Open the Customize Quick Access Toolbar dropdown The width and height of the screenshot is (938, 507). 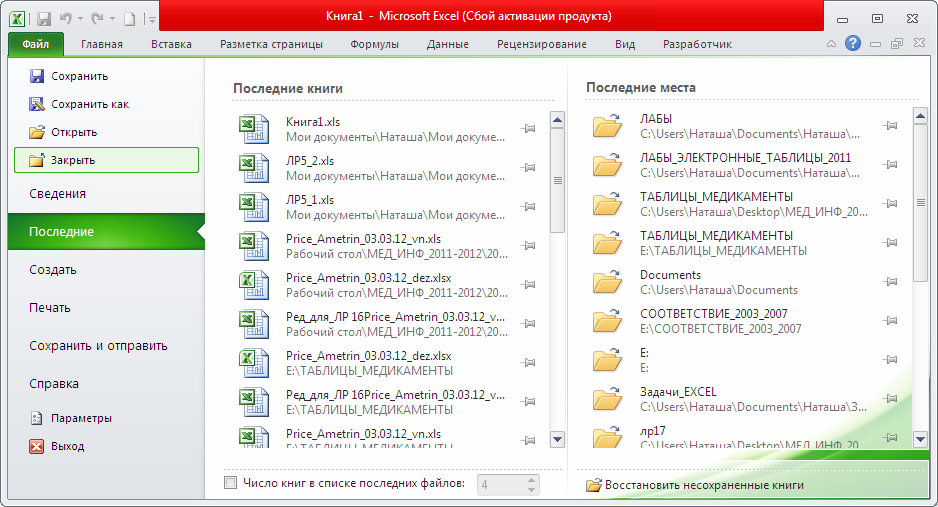152,20
